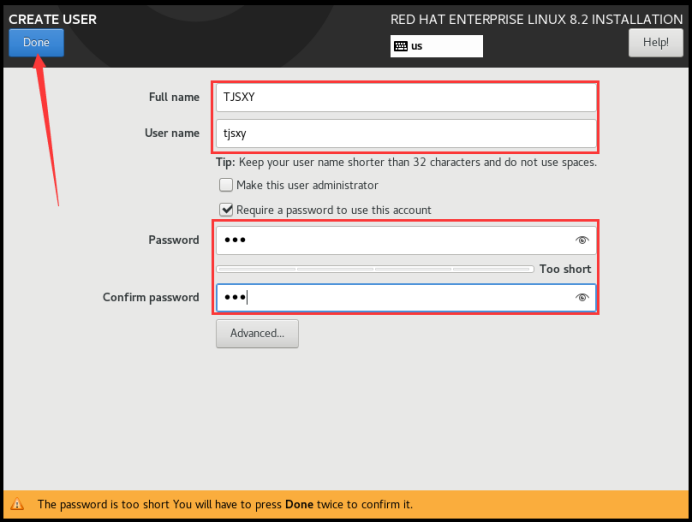The image size is (692, 523).
Task: Click the warning triangle icon in orange bar
Action: click(x=17, y=504)
